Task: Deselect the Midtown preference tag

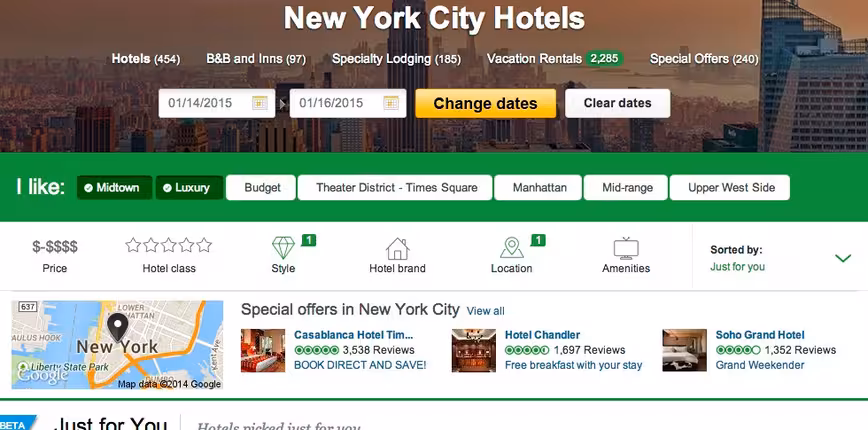Action: [115, 188]
